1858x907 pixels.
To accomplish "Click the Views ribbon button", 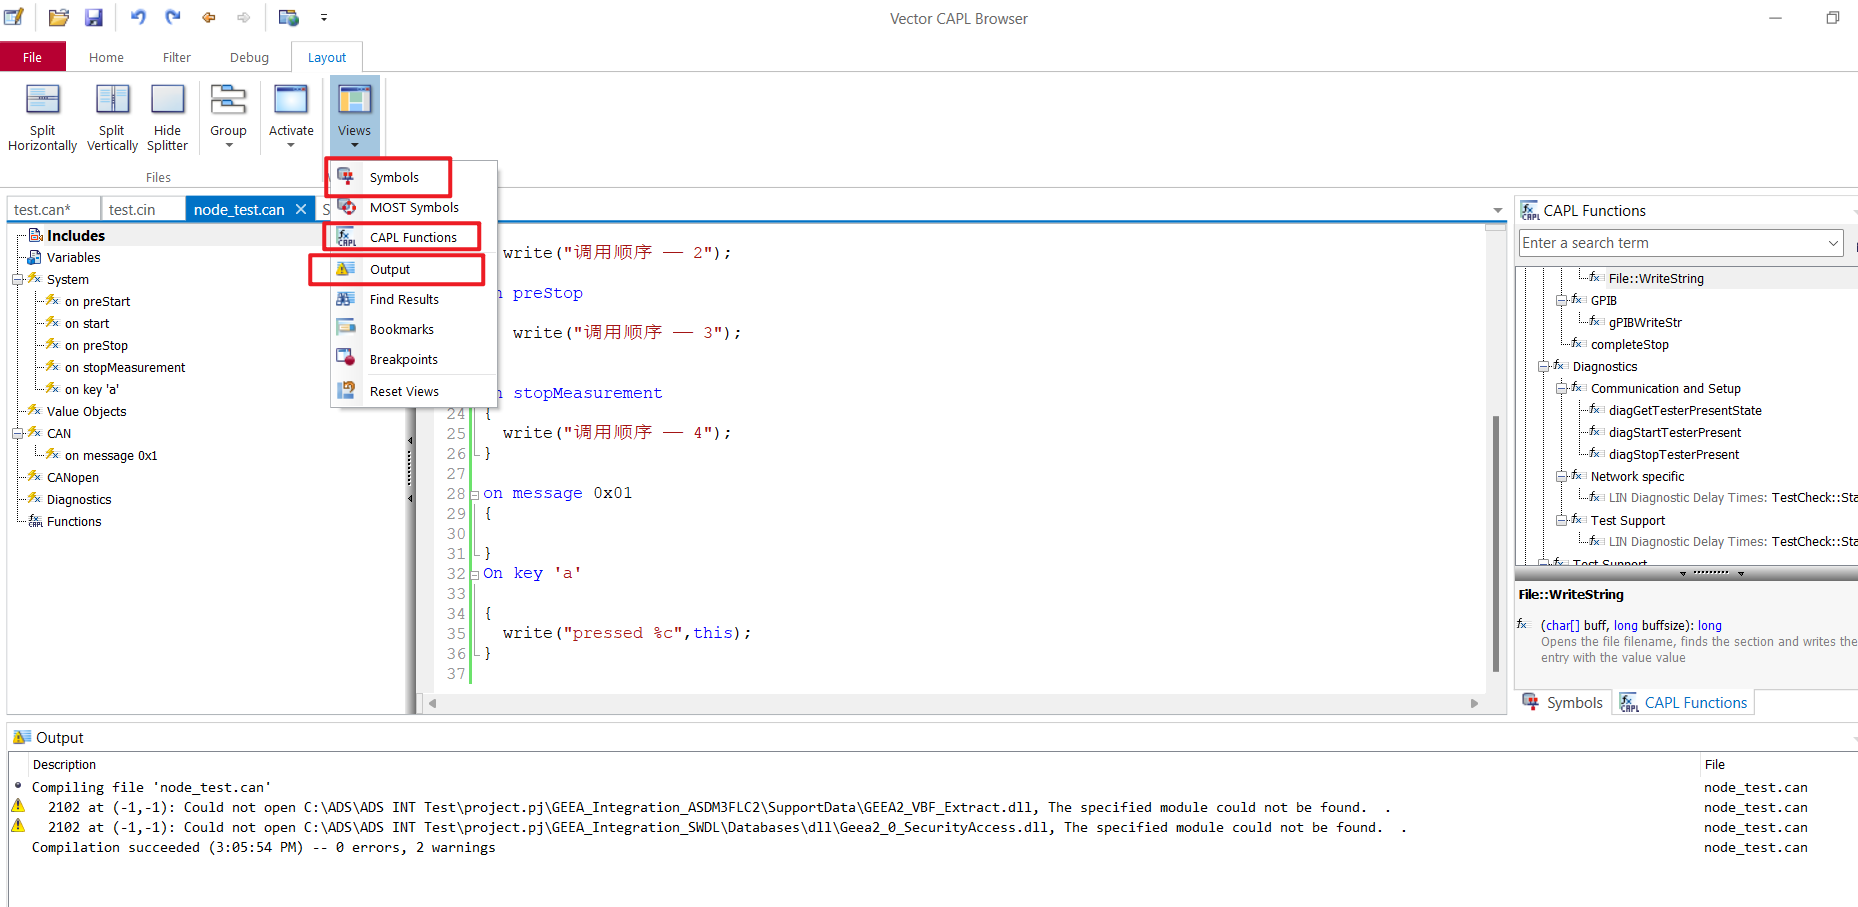I will [x=354, y=116].
